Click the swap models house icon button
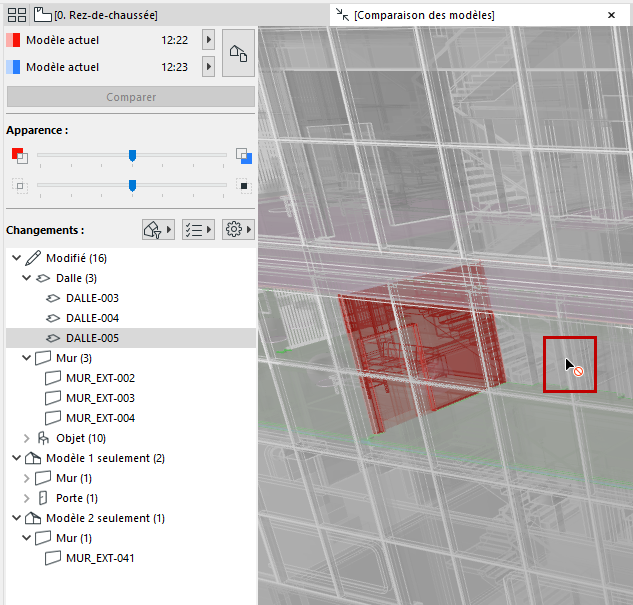The image size is (633, 605). point(238,53)
